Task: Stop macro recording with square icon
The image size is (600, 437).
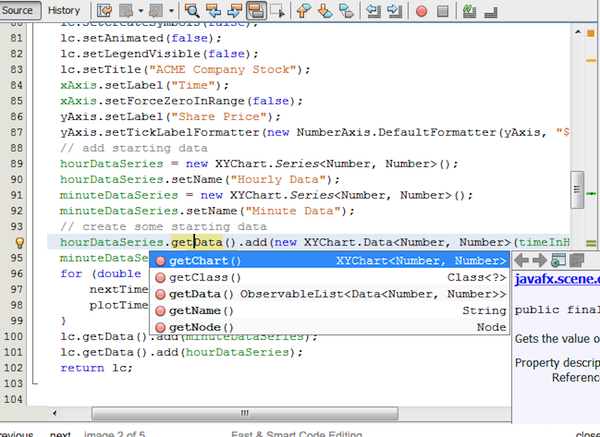Action: [445, 11]
